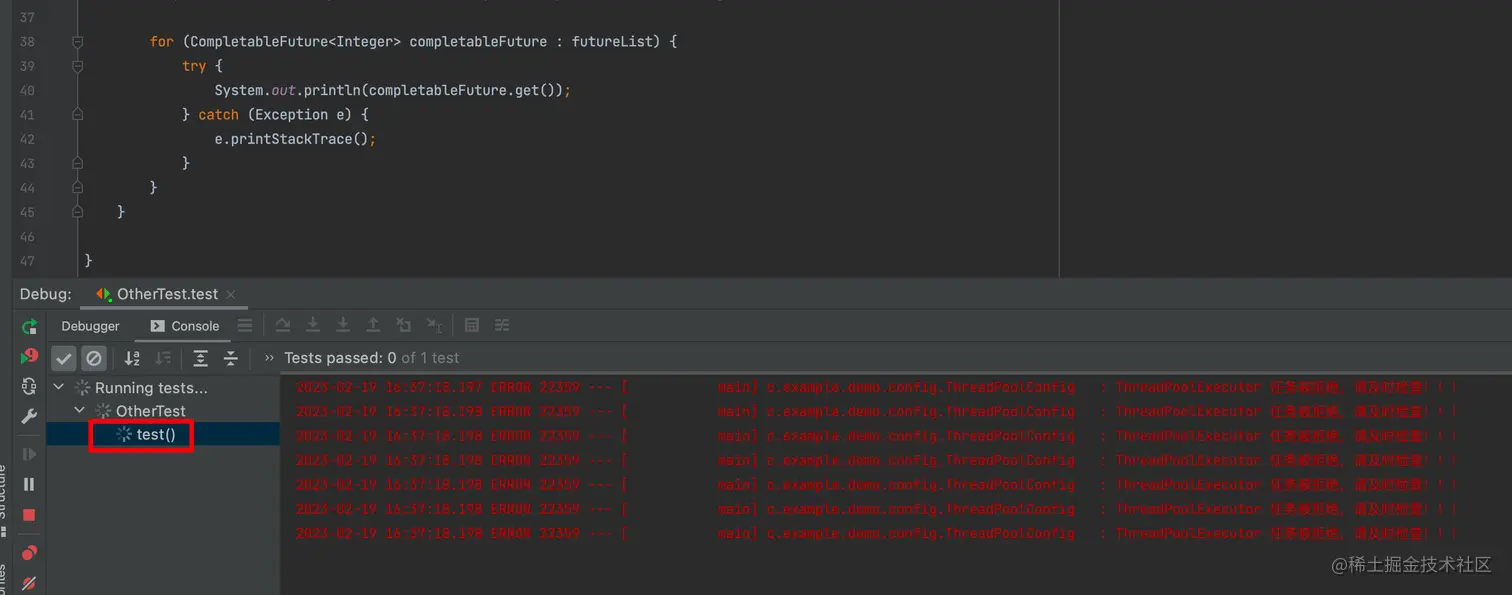Expand all test tree nodes
The width and height of the screenshot is (1512, 595).
tap(200, 358)
